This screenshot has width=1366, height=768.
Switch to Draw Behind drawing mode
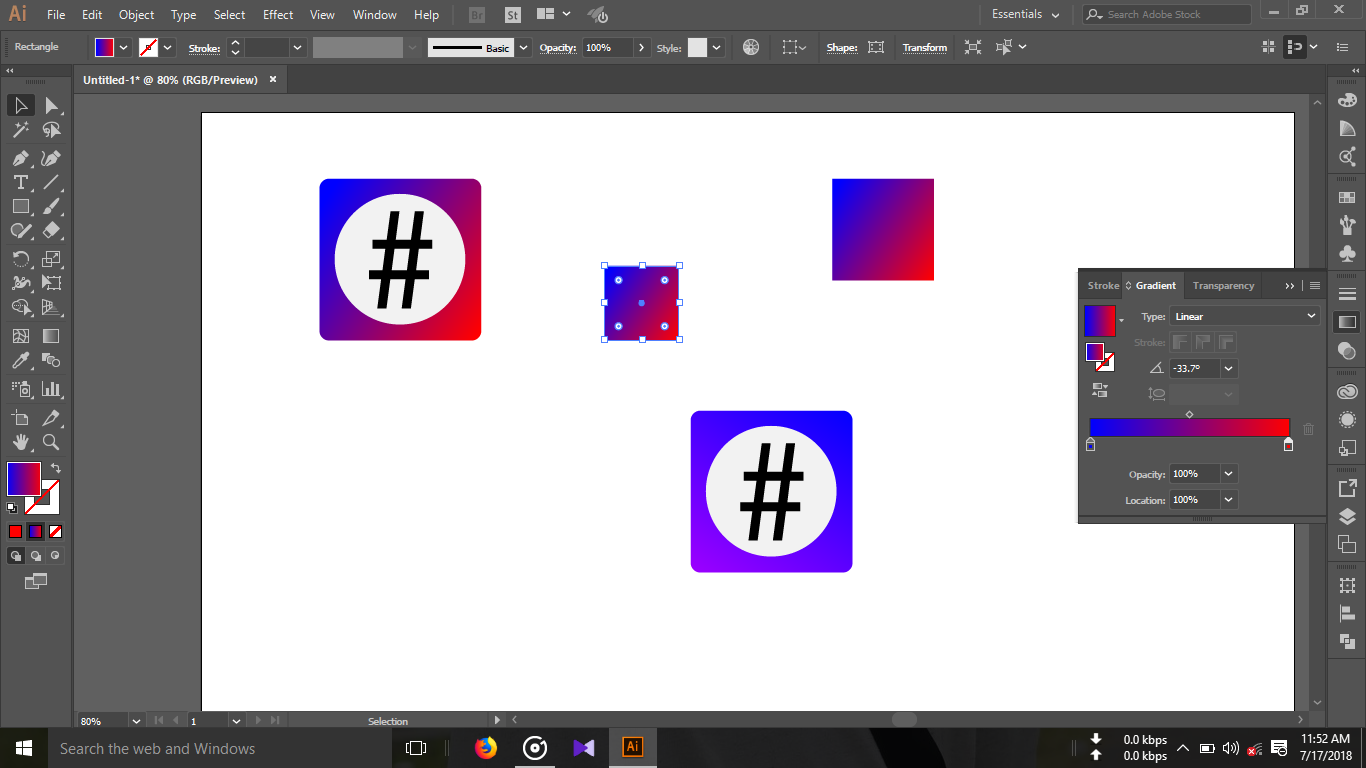(x=36, y=556)
